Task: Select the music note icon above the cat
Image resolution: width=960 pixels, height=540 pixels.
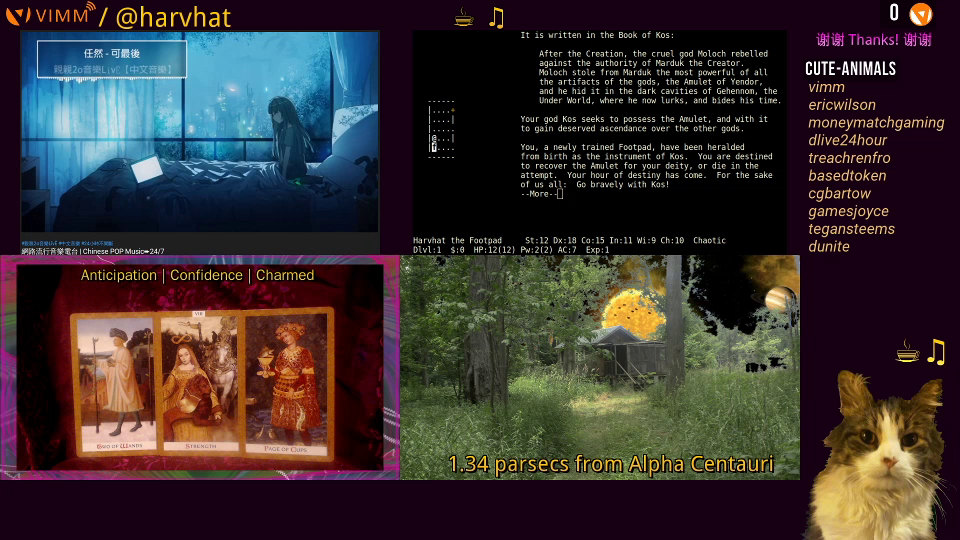Action: point(936,351)
